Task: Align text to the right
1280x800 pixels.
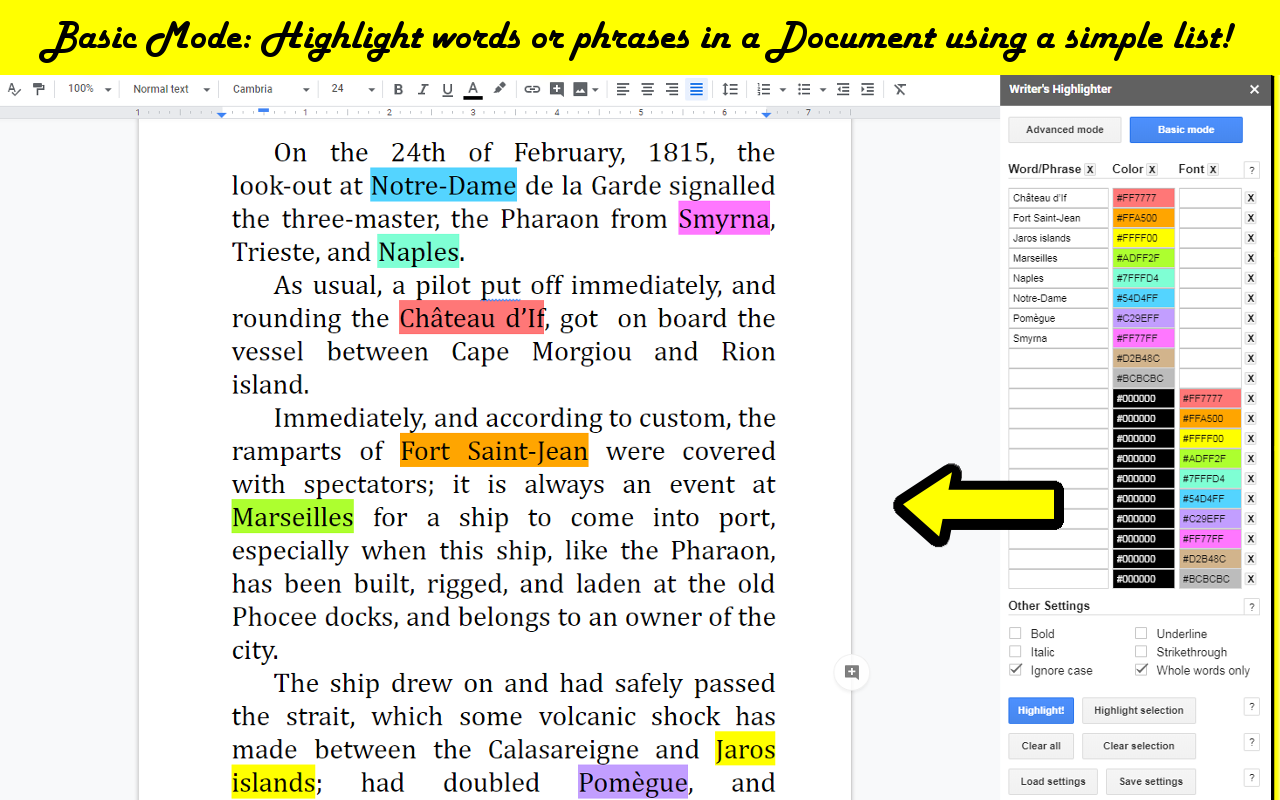Action: click(x=672, y=89)
